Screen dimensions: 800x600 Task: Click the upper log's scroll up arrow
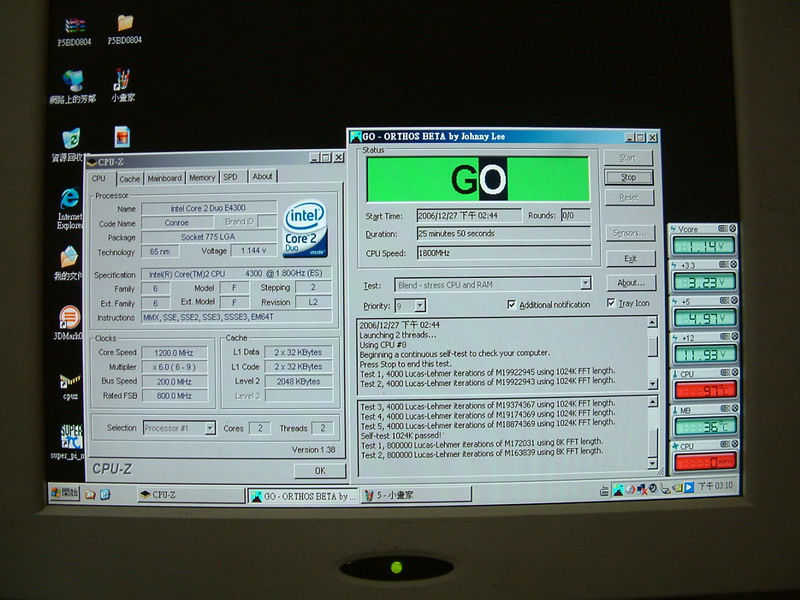click(652, 322)
